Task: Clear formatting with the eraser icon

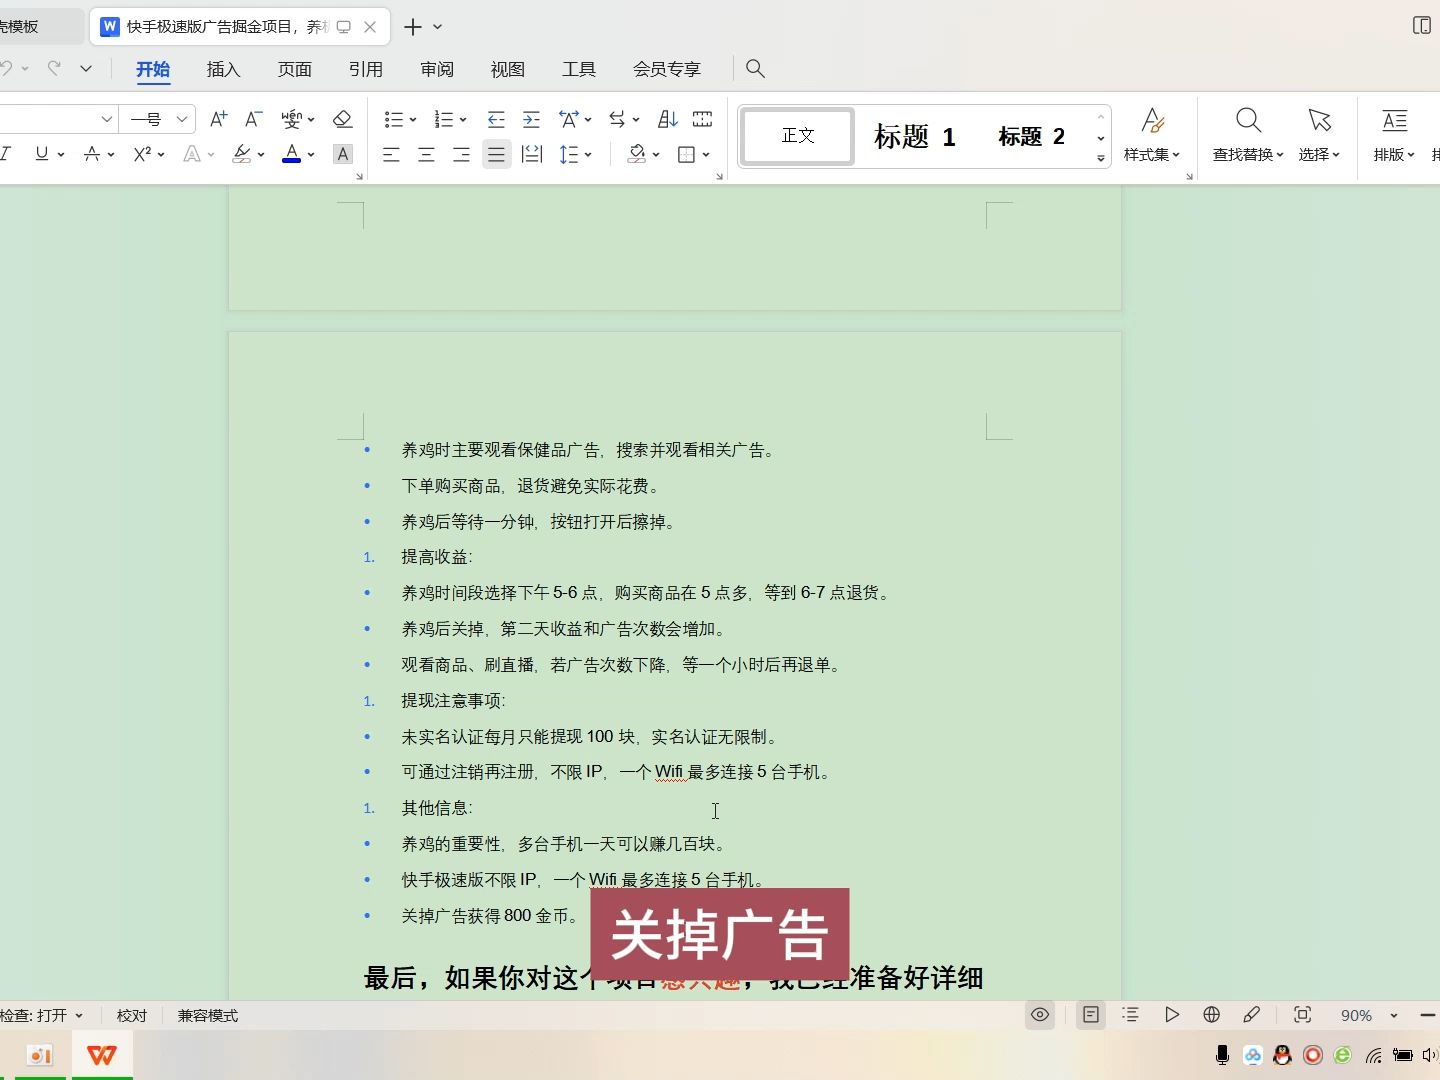Action: click(x=342, y=119)
